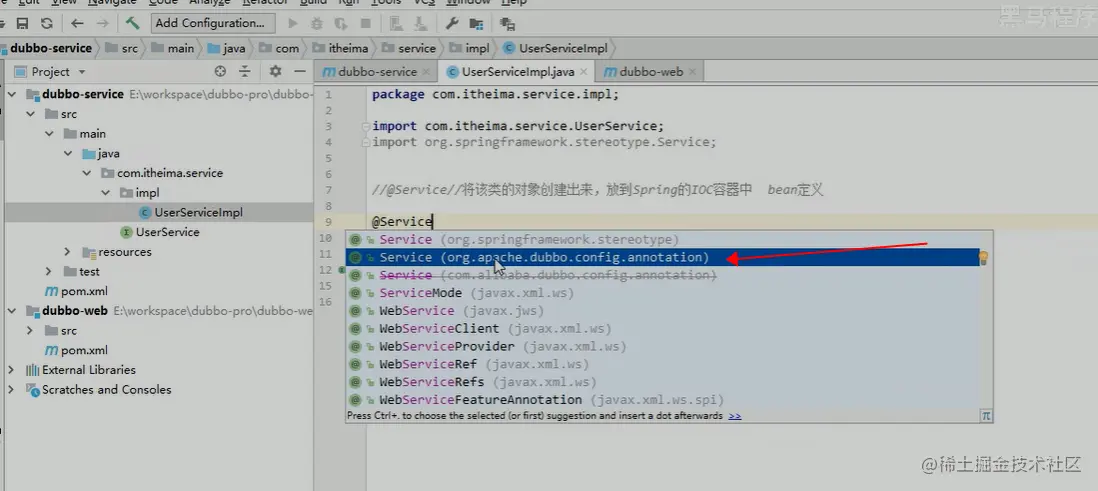Image resolution: width=1098 pixels, height=491 pixels.
Task: Expand External Libraries node
Action: tap(12, 370)
